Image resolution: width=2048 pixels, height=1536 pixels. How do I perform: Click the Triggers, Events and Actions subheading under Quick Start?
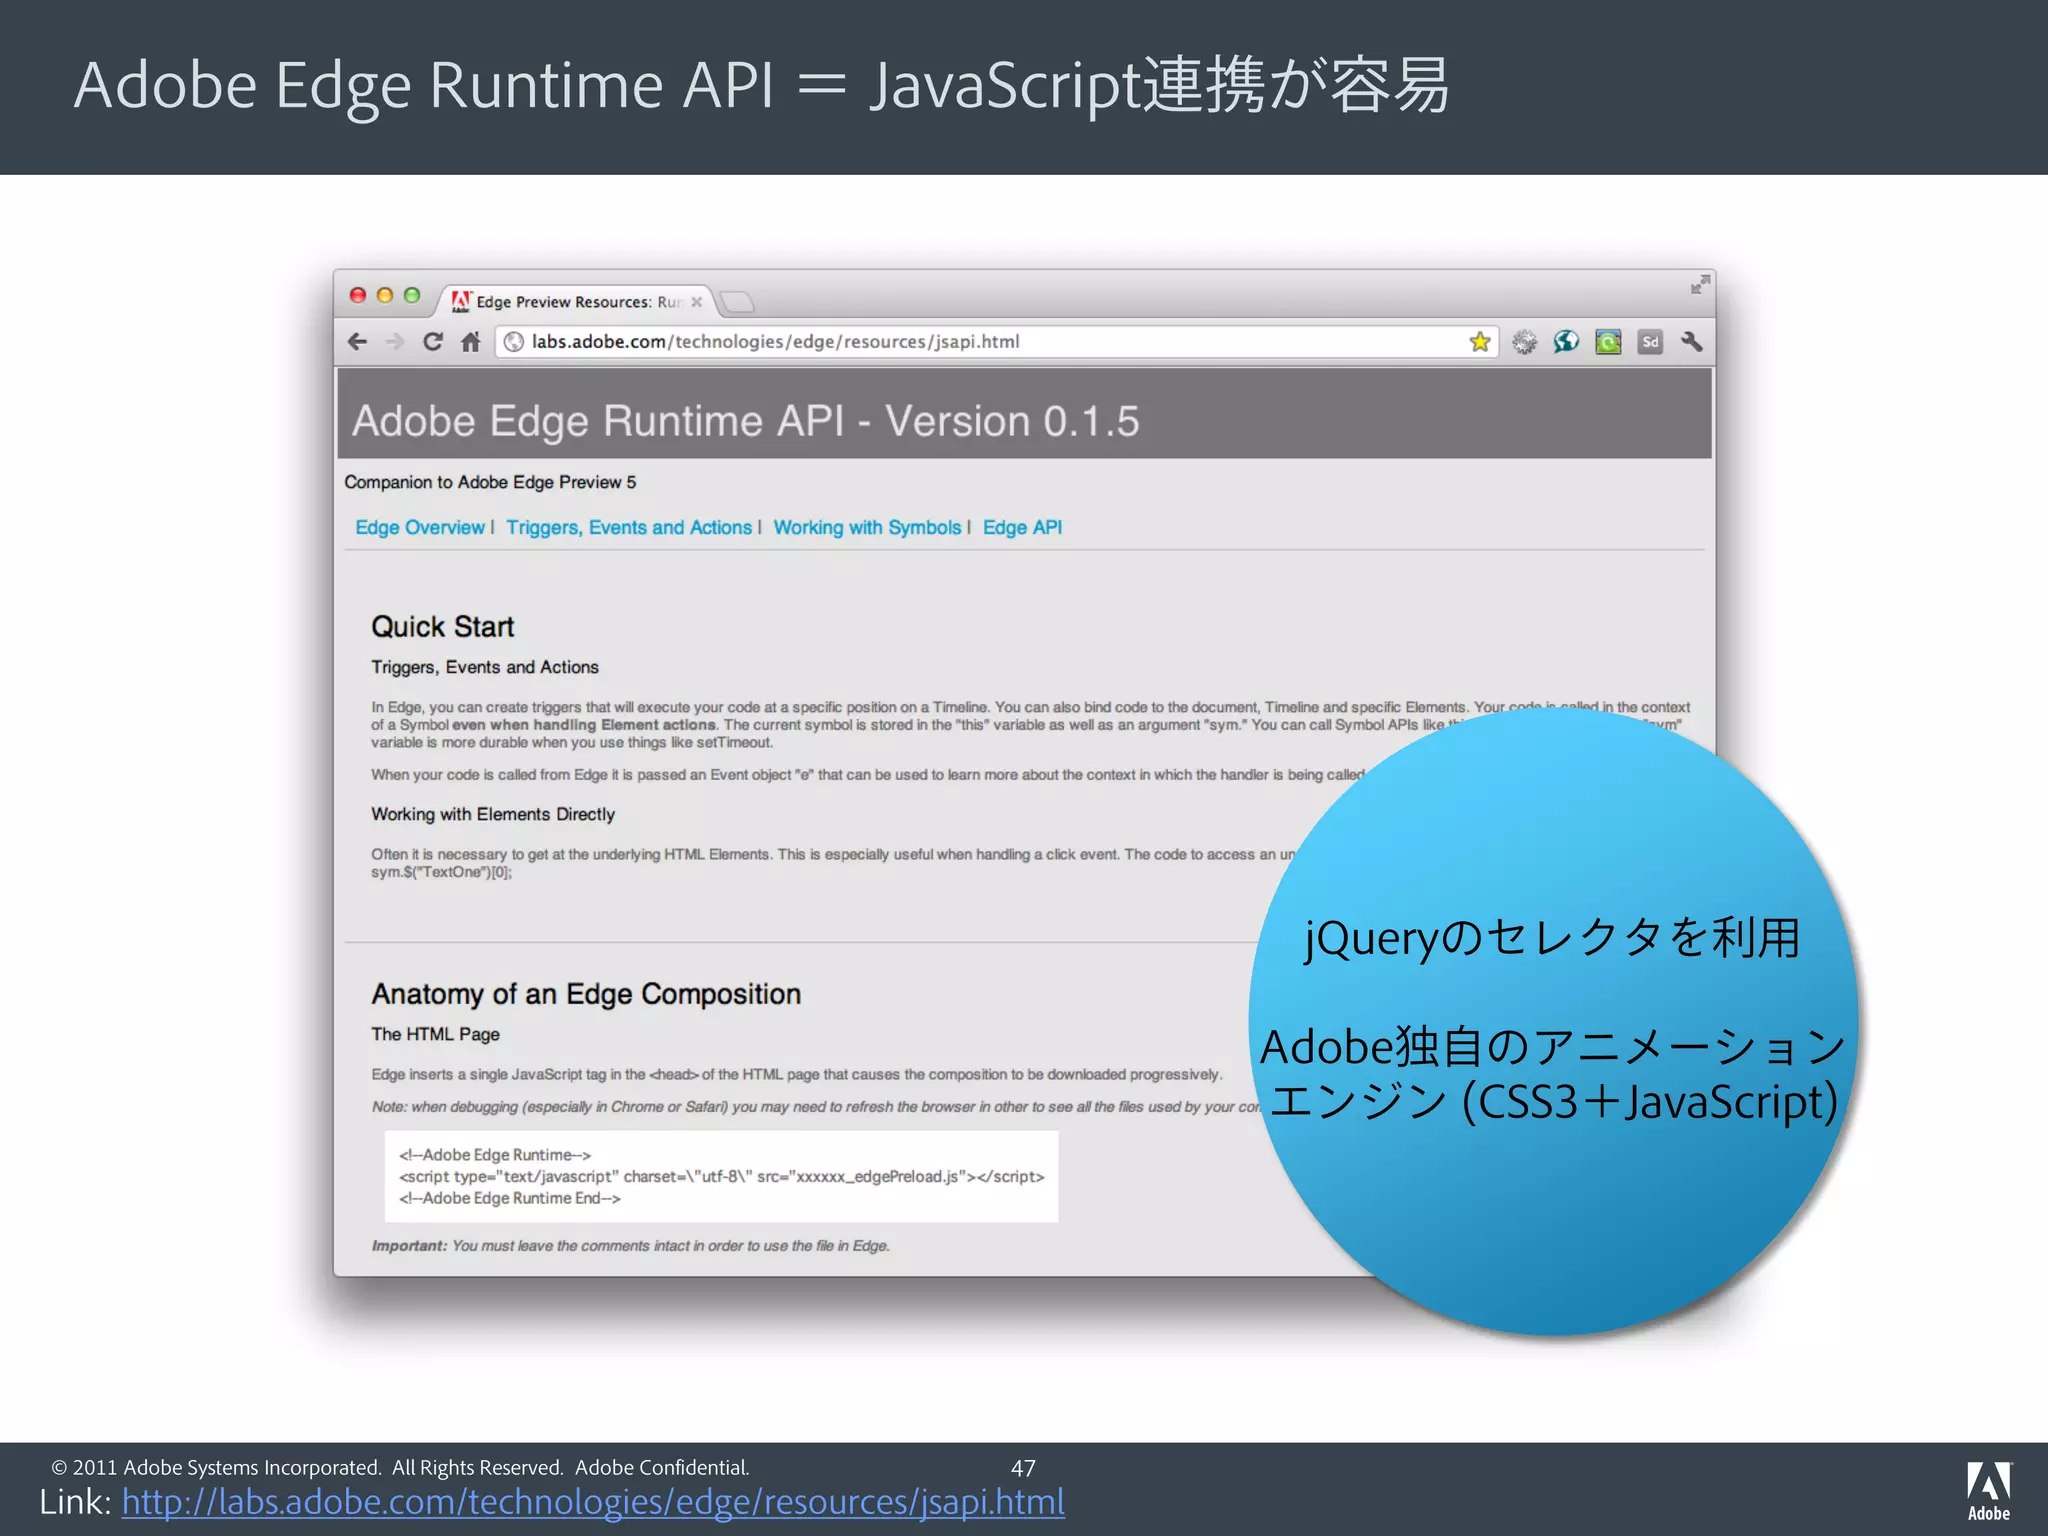pos(485,667)
